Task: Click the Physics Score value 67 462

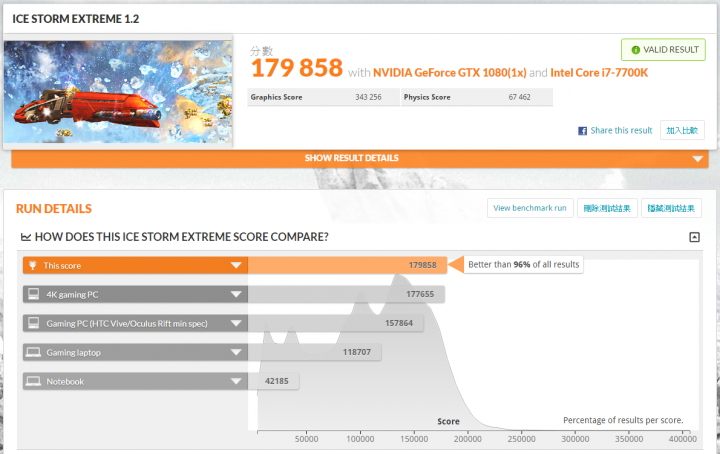Action: coord(519,97)
